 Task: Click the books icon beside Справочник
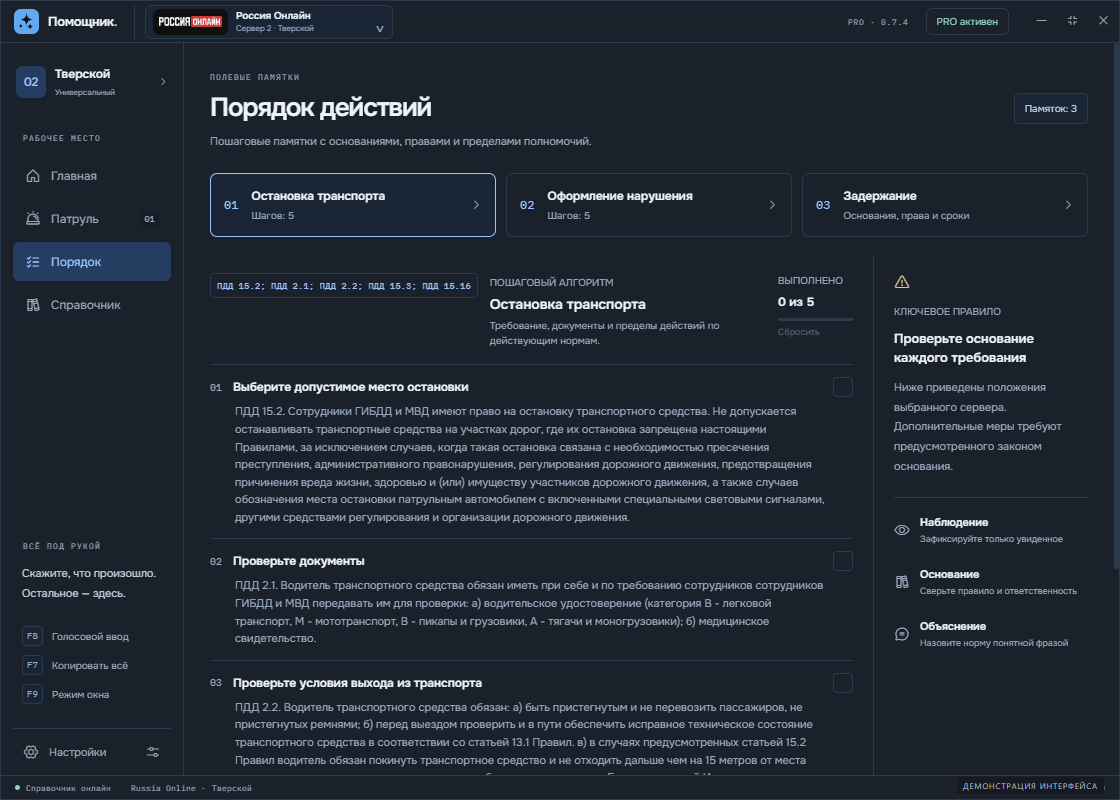coord(33,304)
